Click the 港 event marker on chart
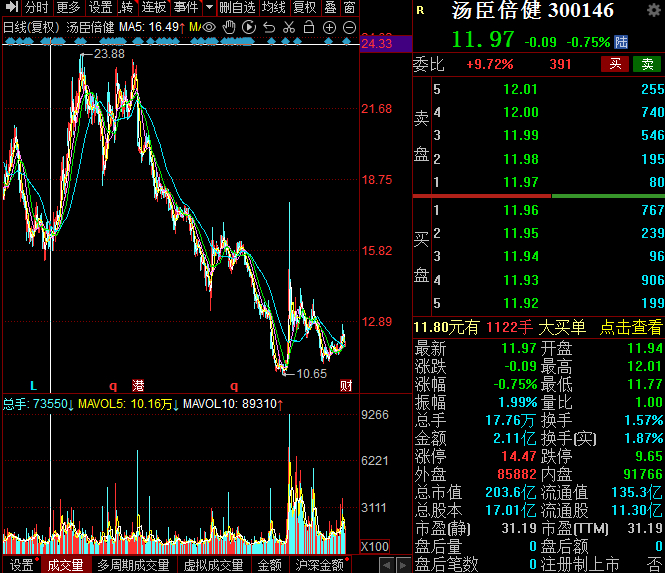This screenshot has height=573, width=665. 138,386
